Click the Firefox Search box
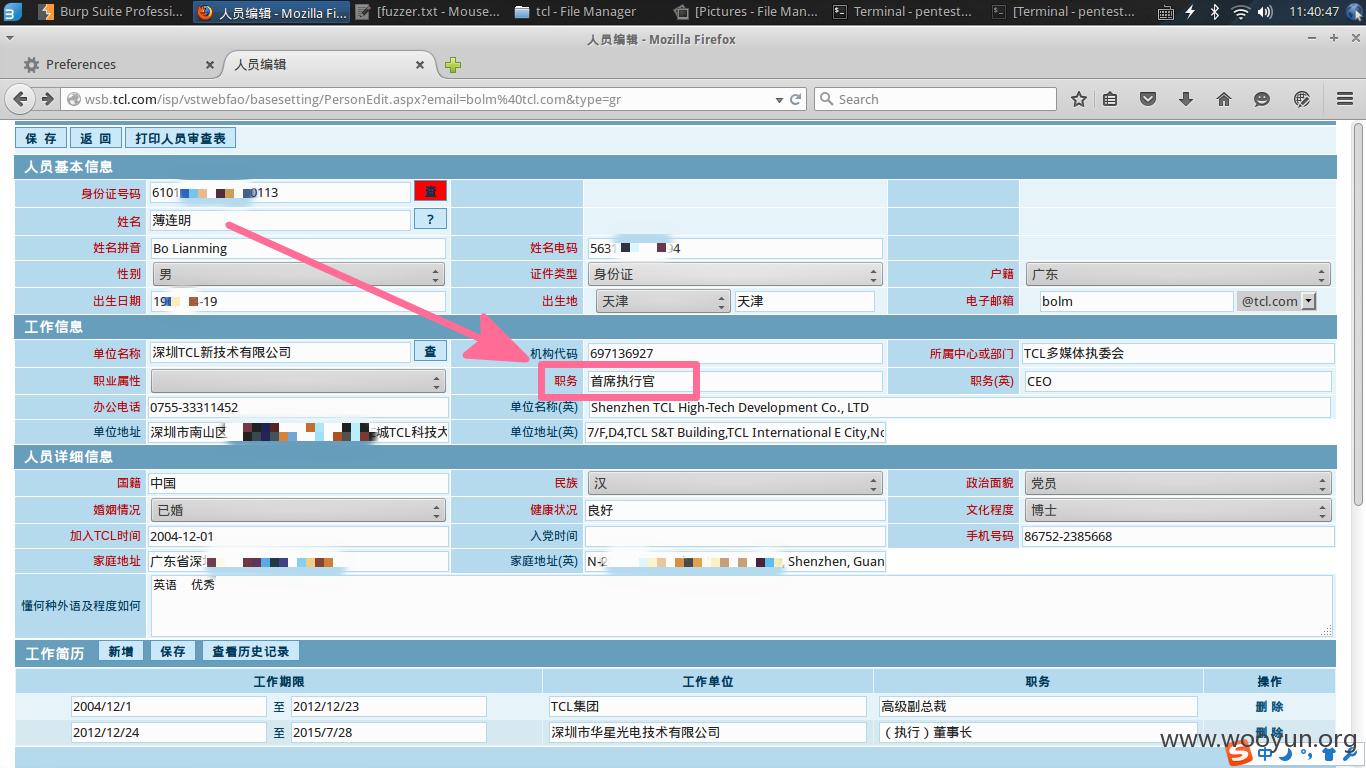Viewport: 1366px width, 768px height. [935, 99]
